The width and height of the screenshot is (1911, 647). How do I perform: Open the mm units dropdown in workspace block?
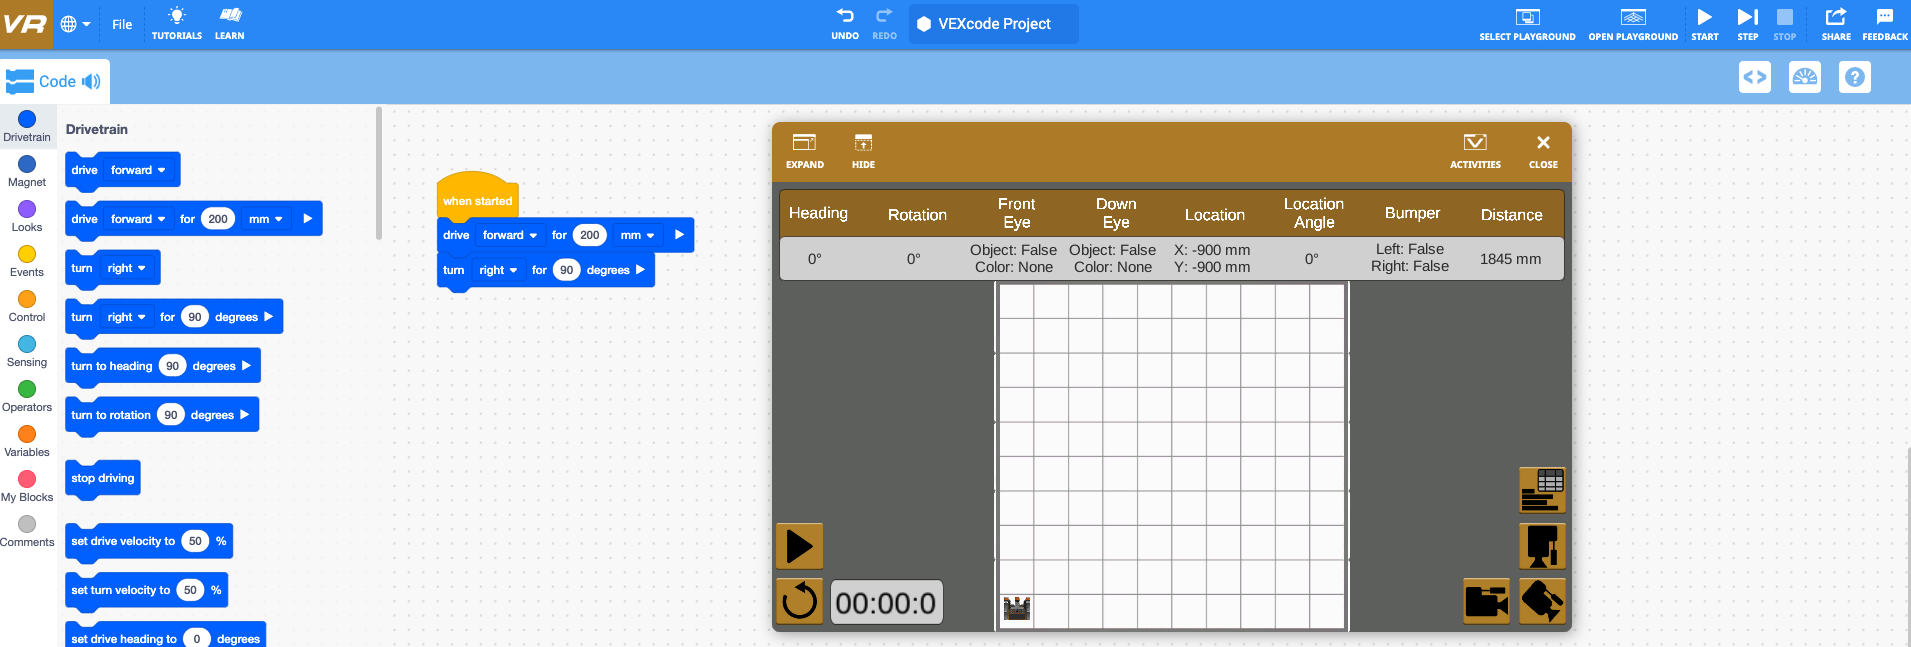coord(637,236)
